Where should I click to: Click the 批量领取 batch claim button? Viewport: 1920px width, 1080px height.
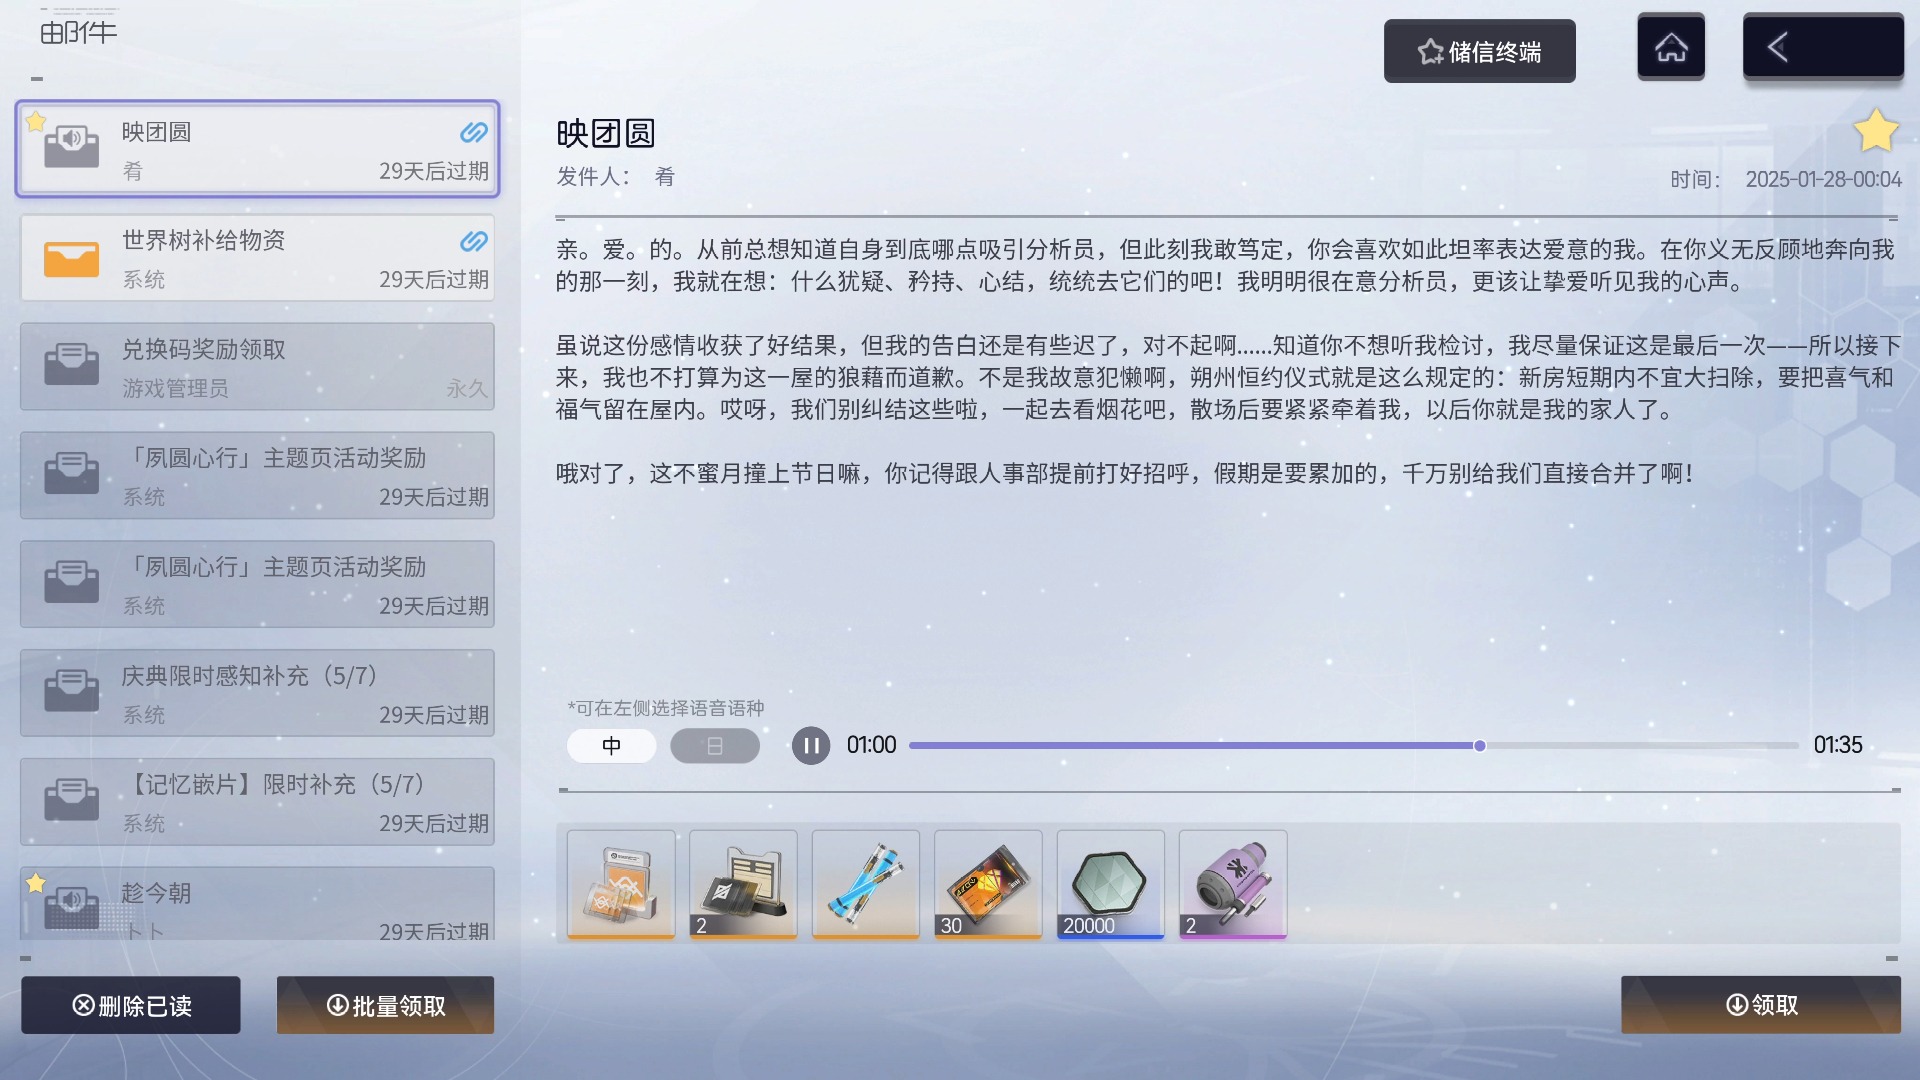coord(385,1005)
